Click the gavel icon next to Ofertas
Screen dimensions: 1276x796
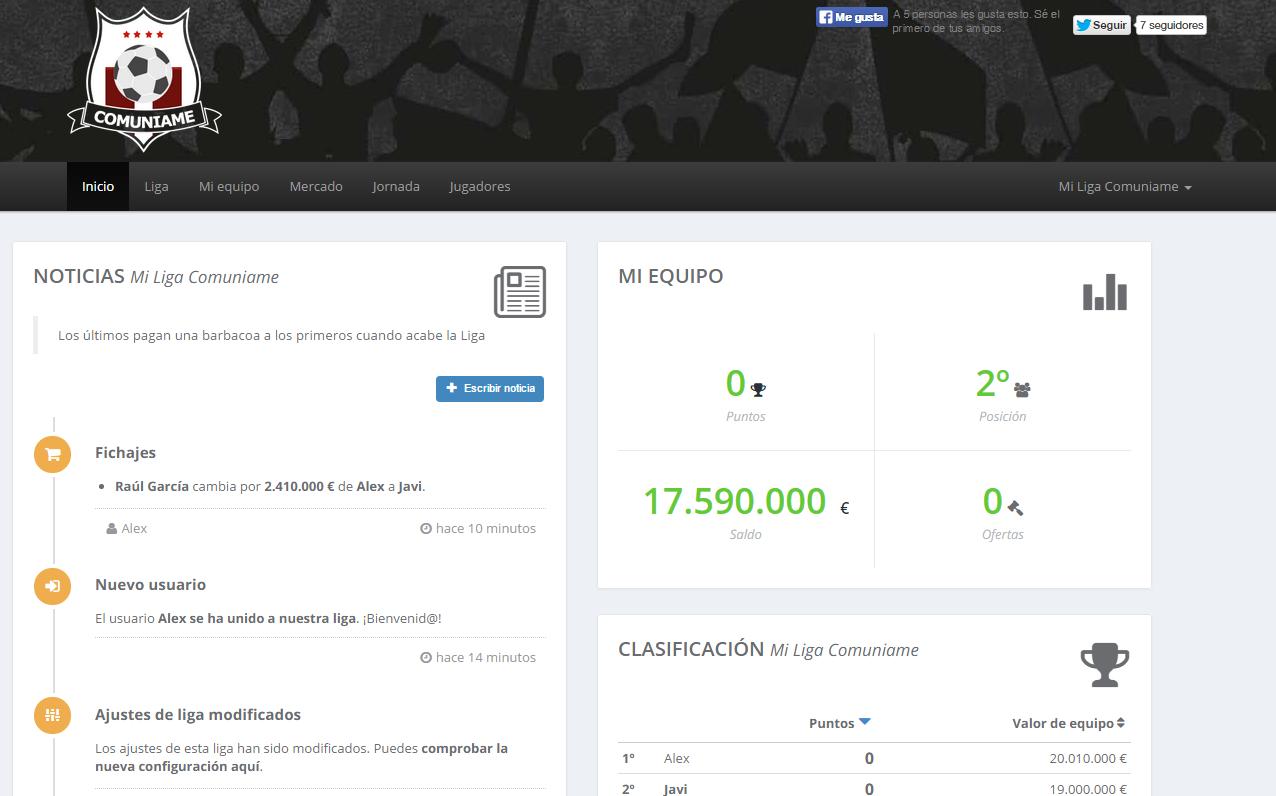coord(1016,507)
